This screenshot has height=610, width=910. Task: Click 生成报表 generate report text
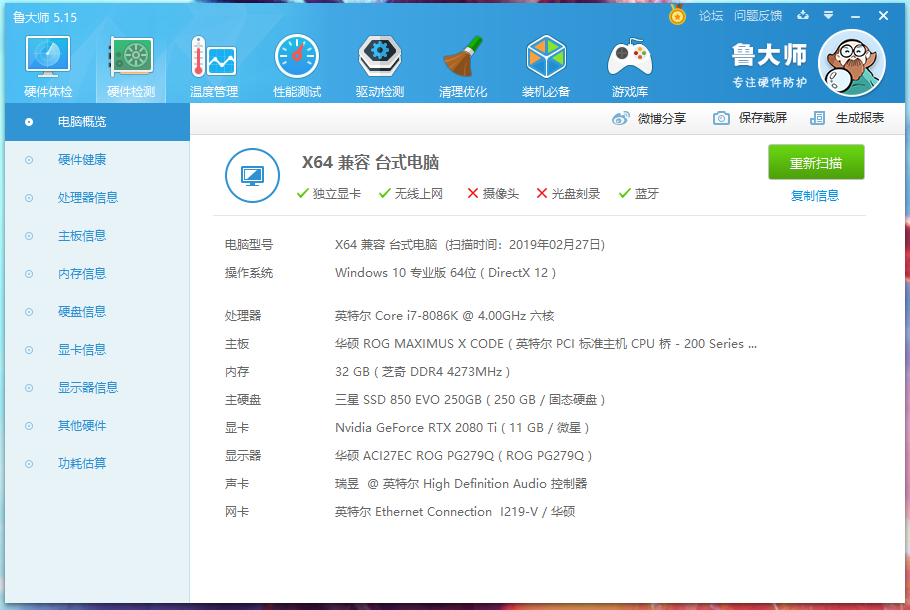coord(860,118)
